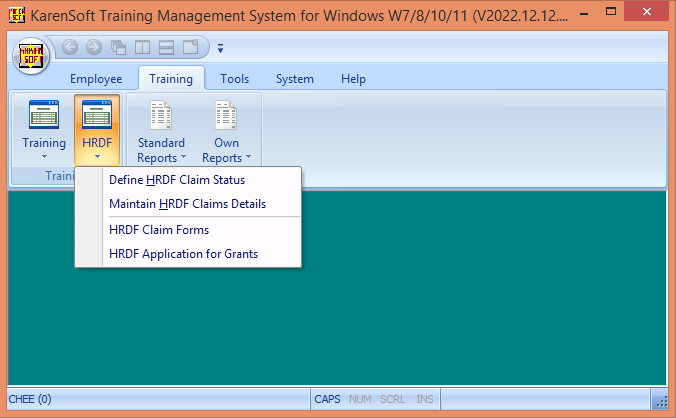Click the cascade windows icon
676x418 pixels.
[x=118, y=47]
